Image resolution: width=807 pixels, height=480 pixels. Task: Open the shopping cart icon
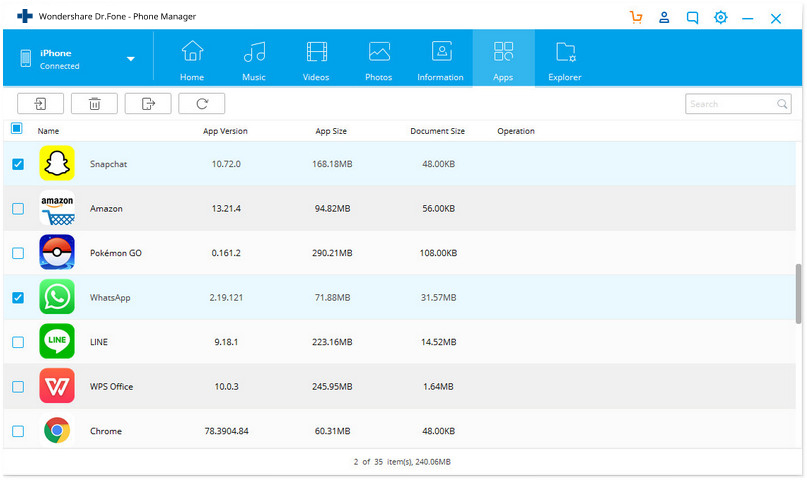coord(636,17)
